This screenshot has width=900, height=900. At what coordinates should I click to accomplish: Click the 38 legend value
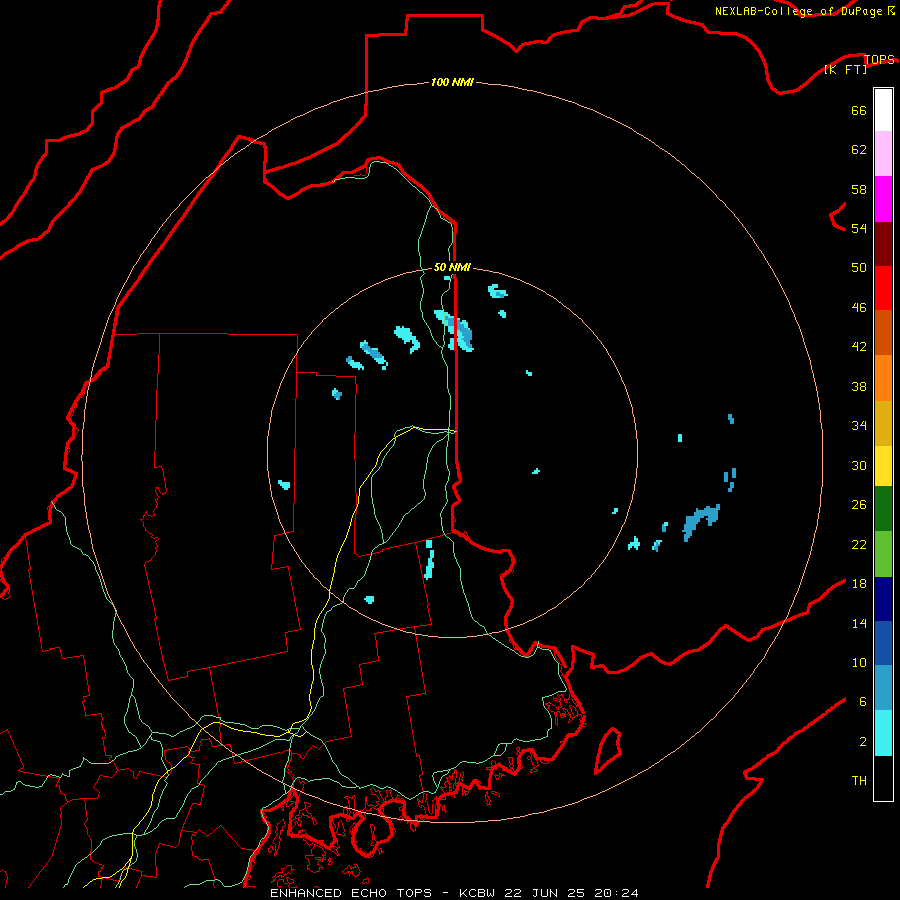tap(859, 387)
